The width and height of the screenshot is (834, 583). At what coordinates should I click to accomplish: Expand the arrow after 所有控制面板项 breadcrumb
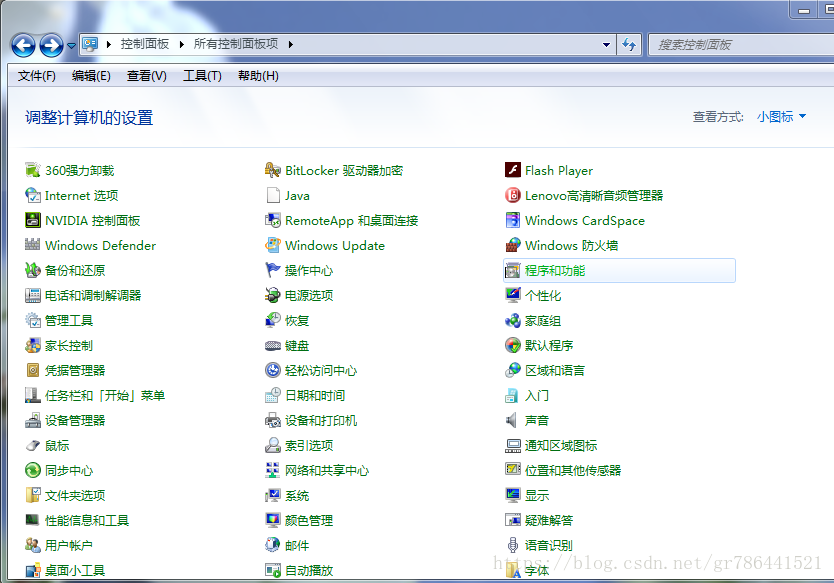290,44
